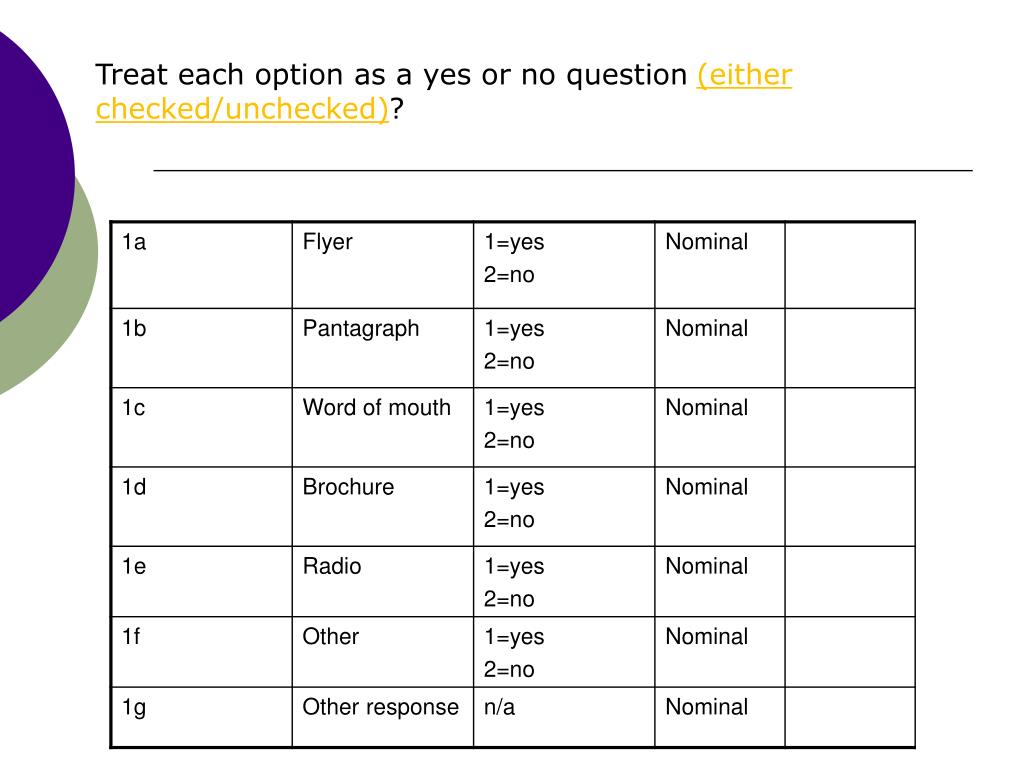The image size is (1024, 768).
Task: Click the Nominal cell in Radio row
Action: pos(720,582)
